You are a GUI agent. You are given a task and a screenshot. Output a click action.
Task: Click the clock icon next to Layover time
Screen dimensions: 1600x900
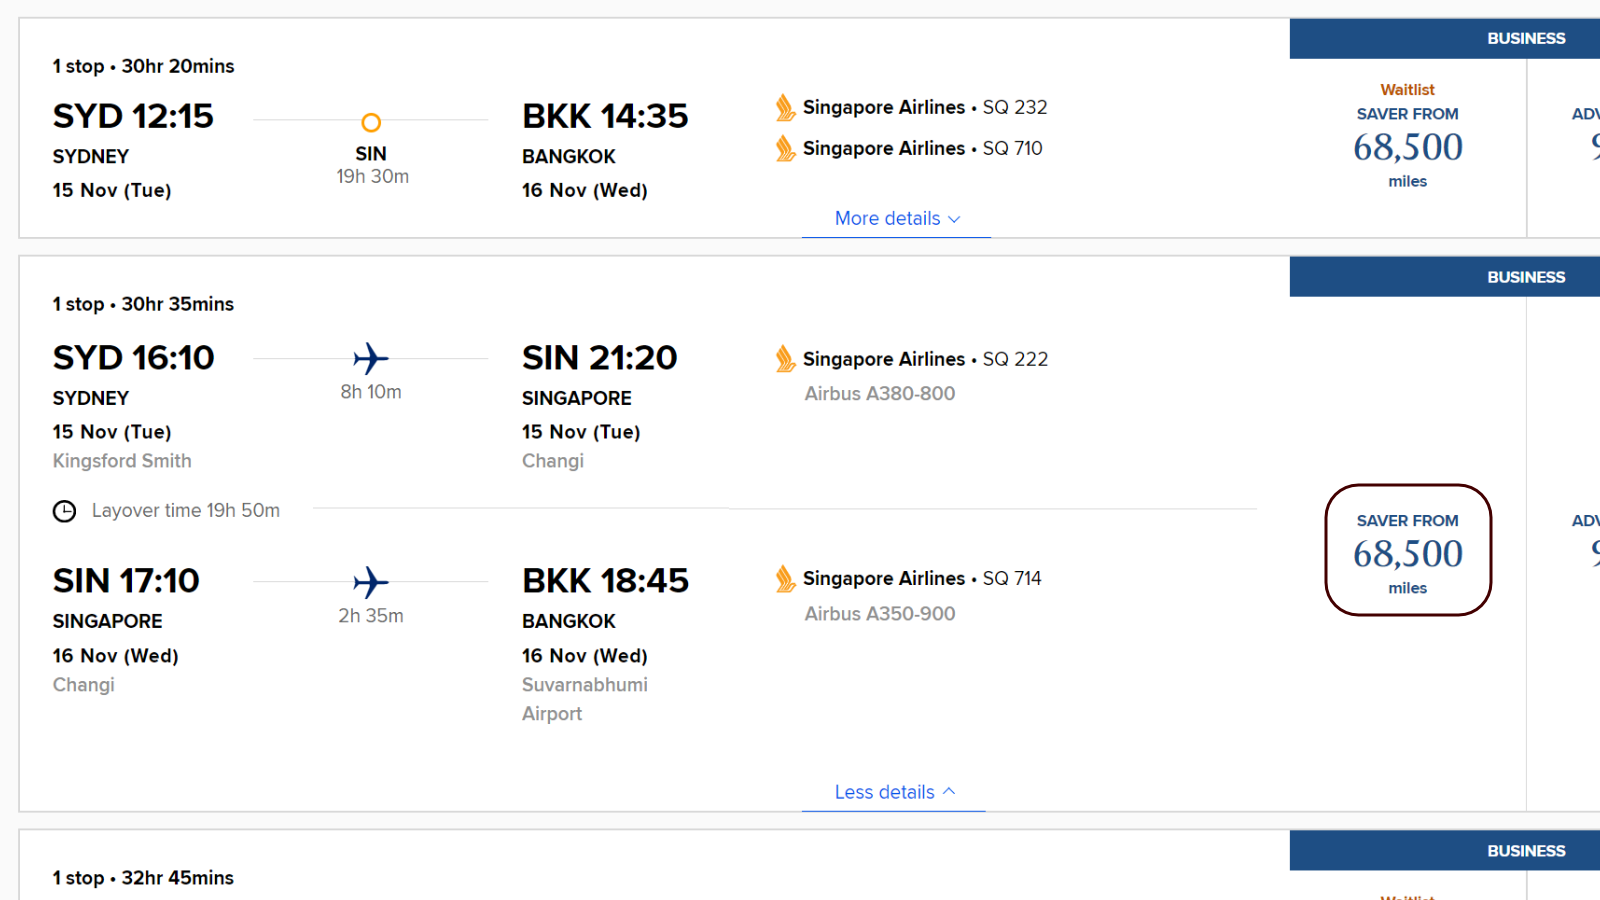tap(64, 511)
